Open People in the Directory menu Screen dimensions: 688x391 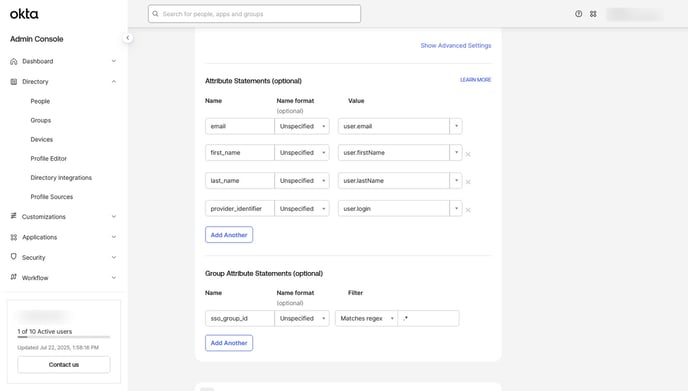tap(40, 101)
